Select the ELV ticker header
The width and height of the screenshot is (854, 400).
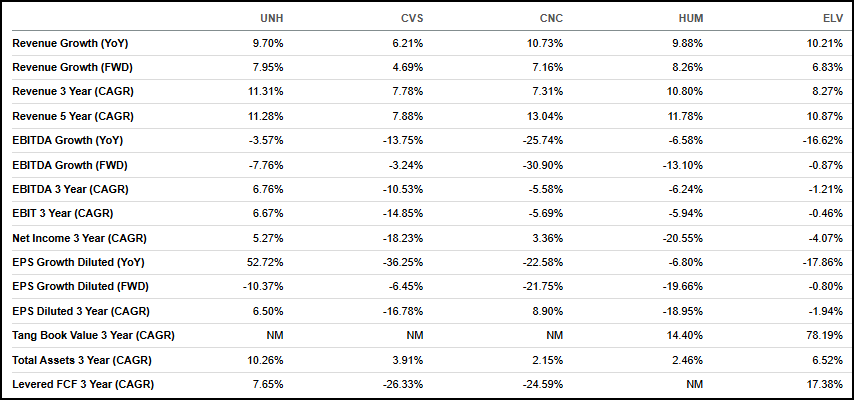[x=832, y=19]
